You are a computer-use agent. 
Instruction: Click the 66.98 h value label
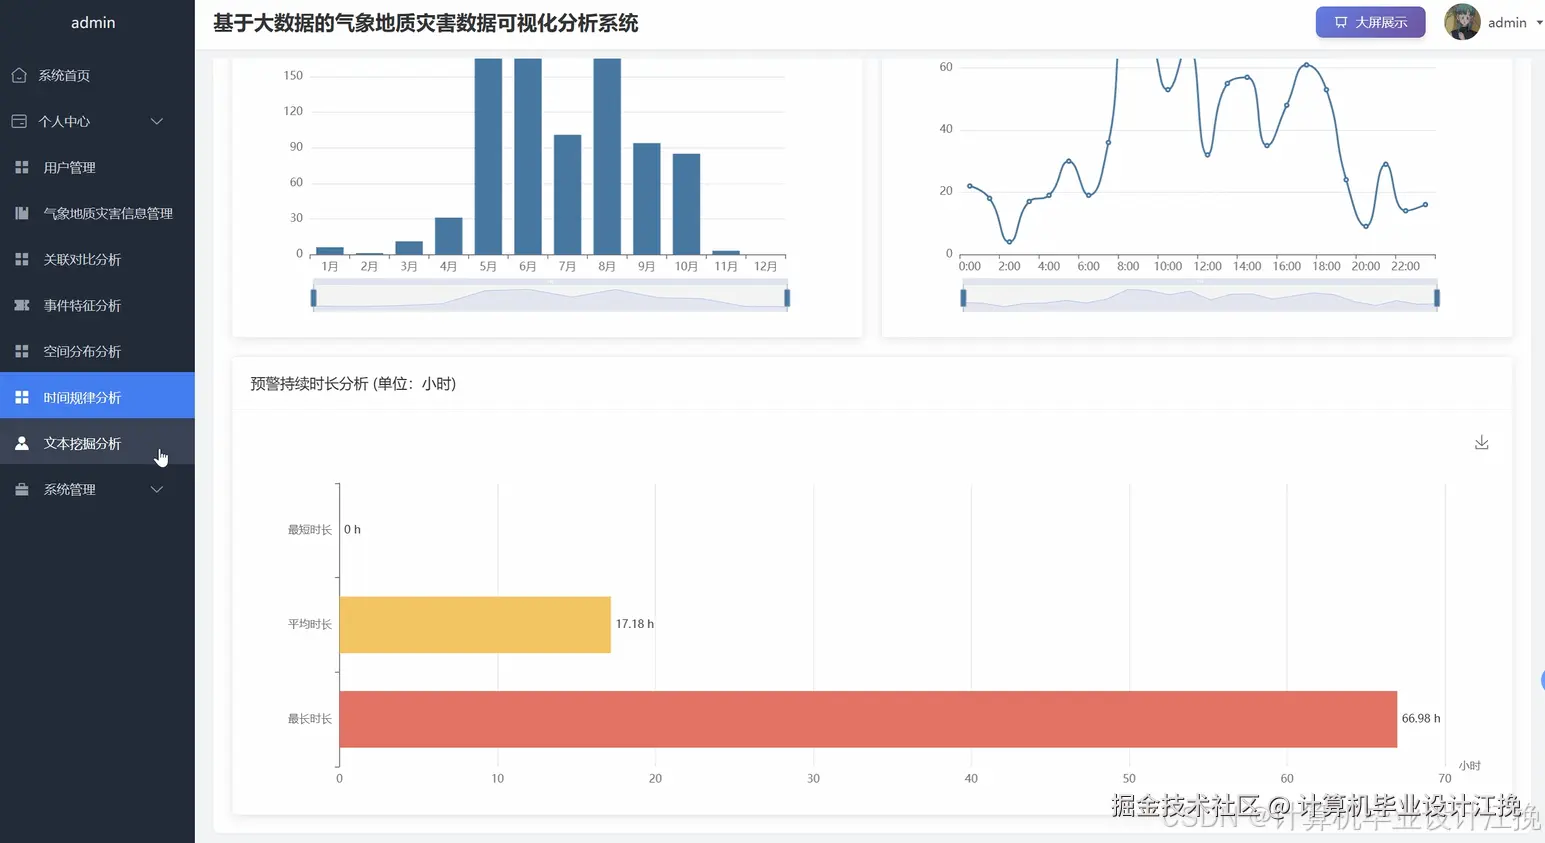point(1421,718)
